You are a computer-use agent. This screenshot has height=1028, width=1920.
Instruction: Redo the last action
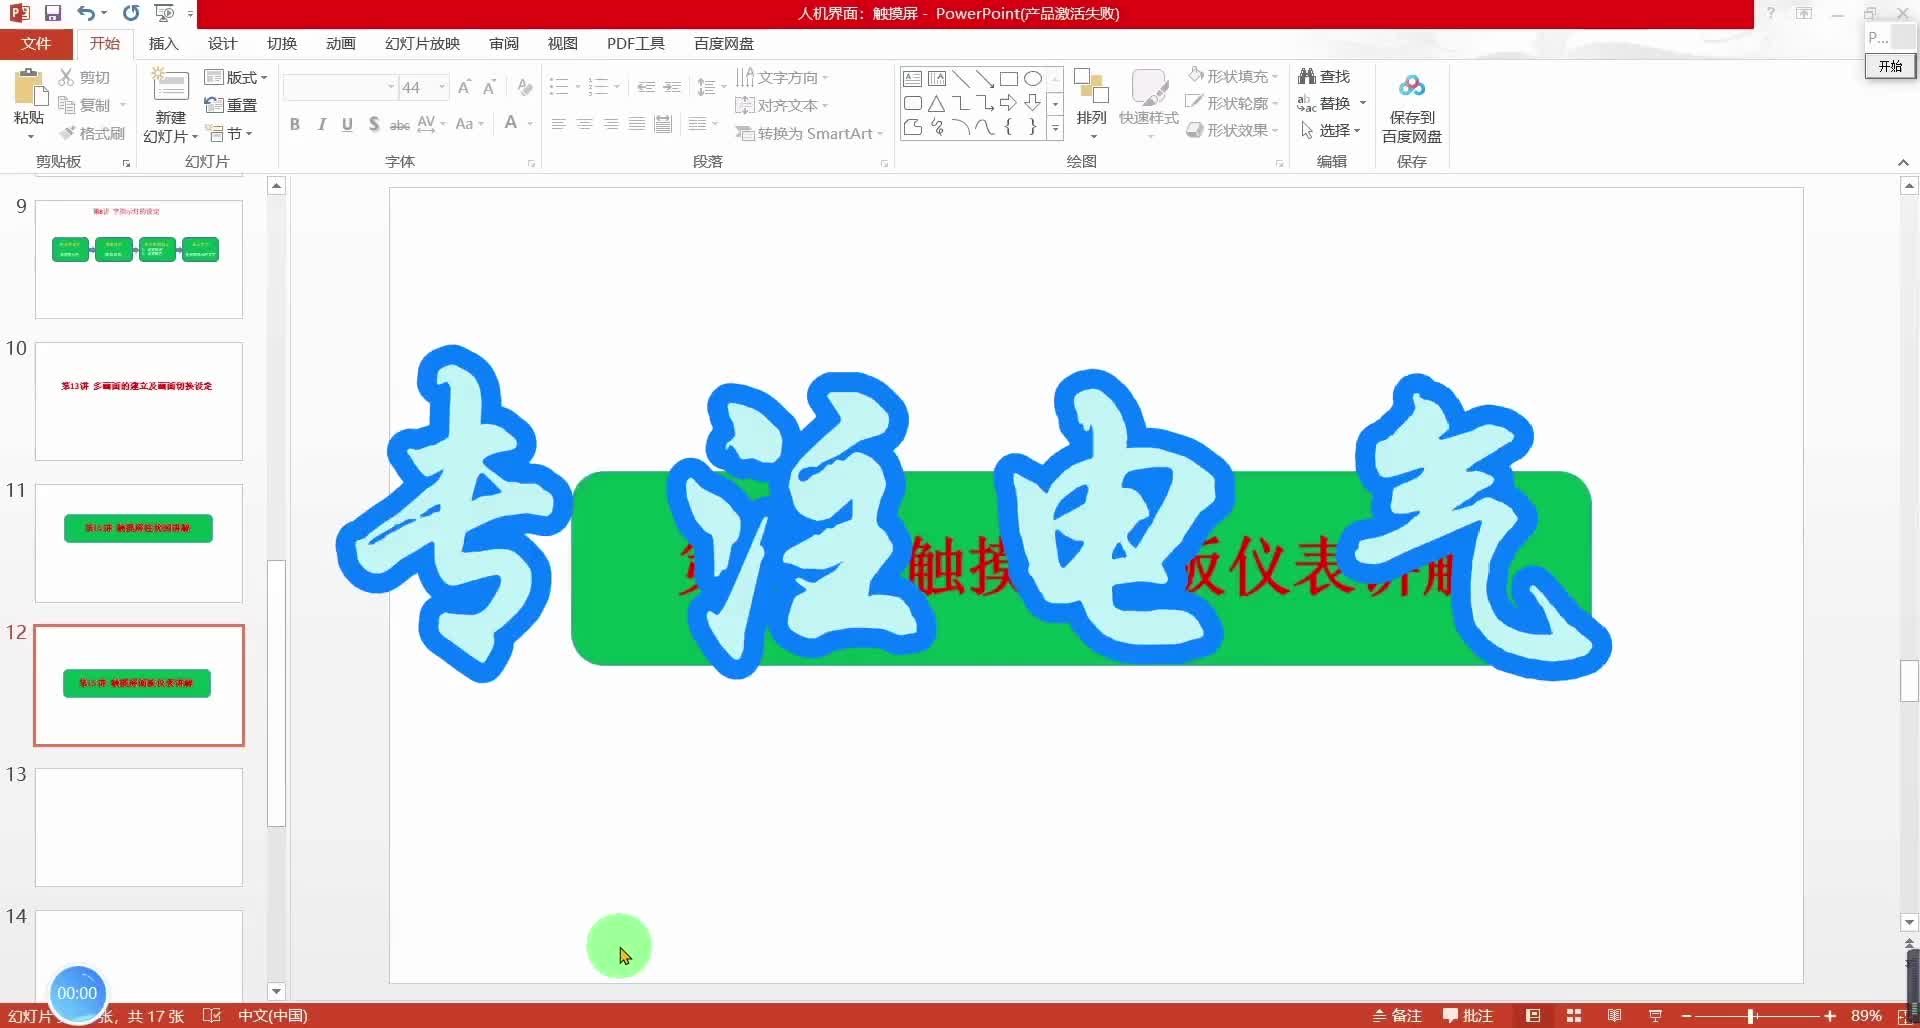(x=131, y=13)
